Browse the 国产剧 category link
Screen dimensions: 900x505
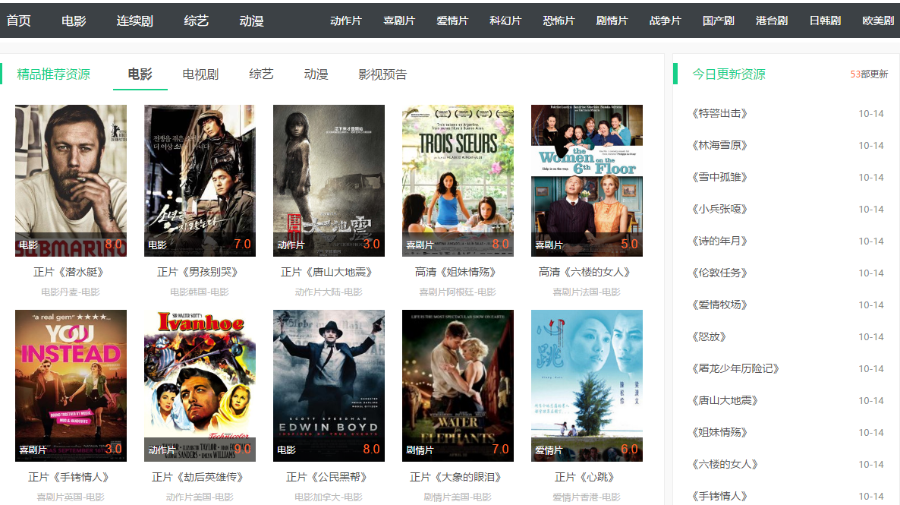[x=719, y=21]
